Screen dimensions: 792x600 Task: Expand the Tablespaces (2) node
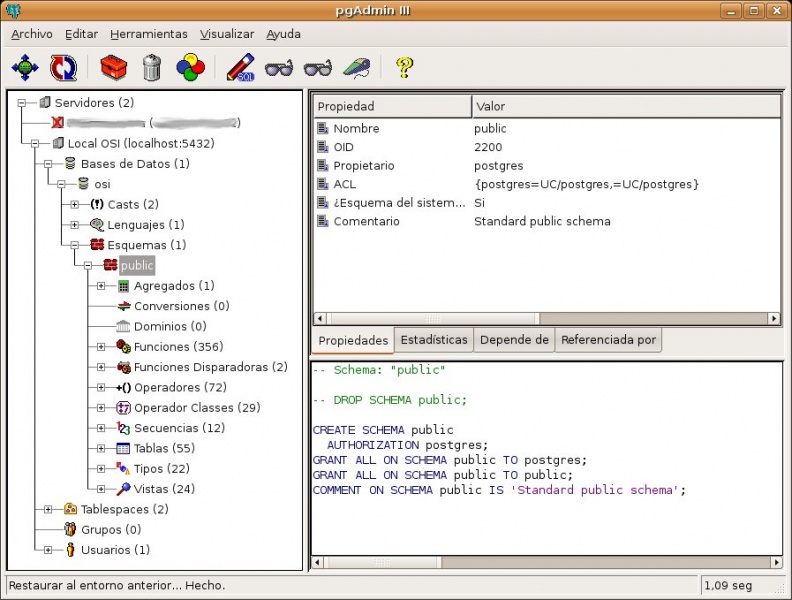click(x=48, y=510)
